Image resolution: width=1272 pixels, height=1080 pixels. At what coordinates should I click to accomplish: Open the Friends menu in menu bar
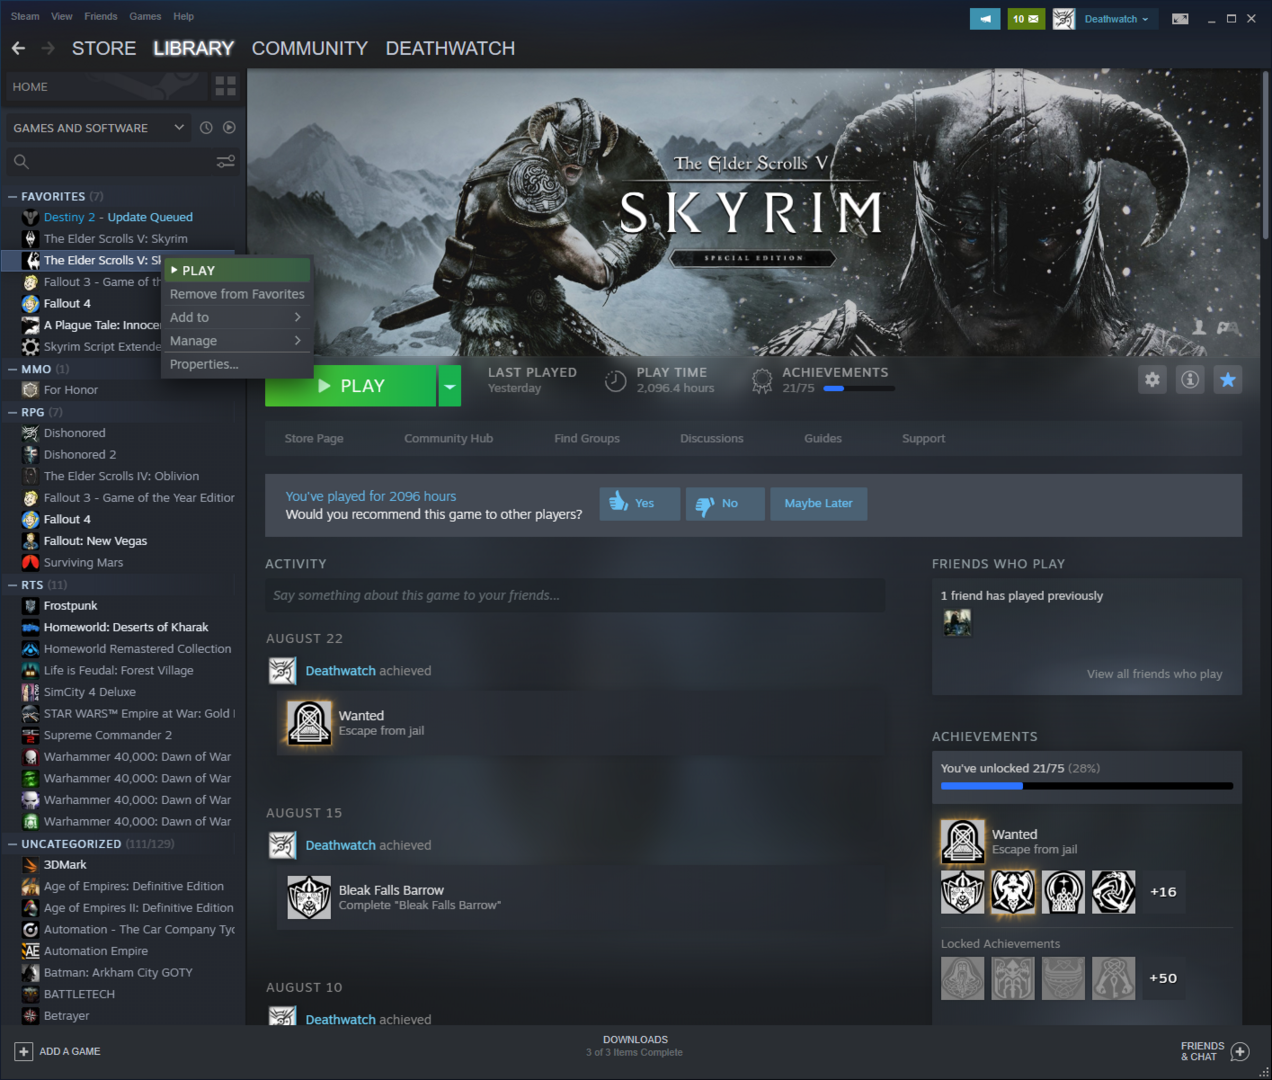click(101, 16)
